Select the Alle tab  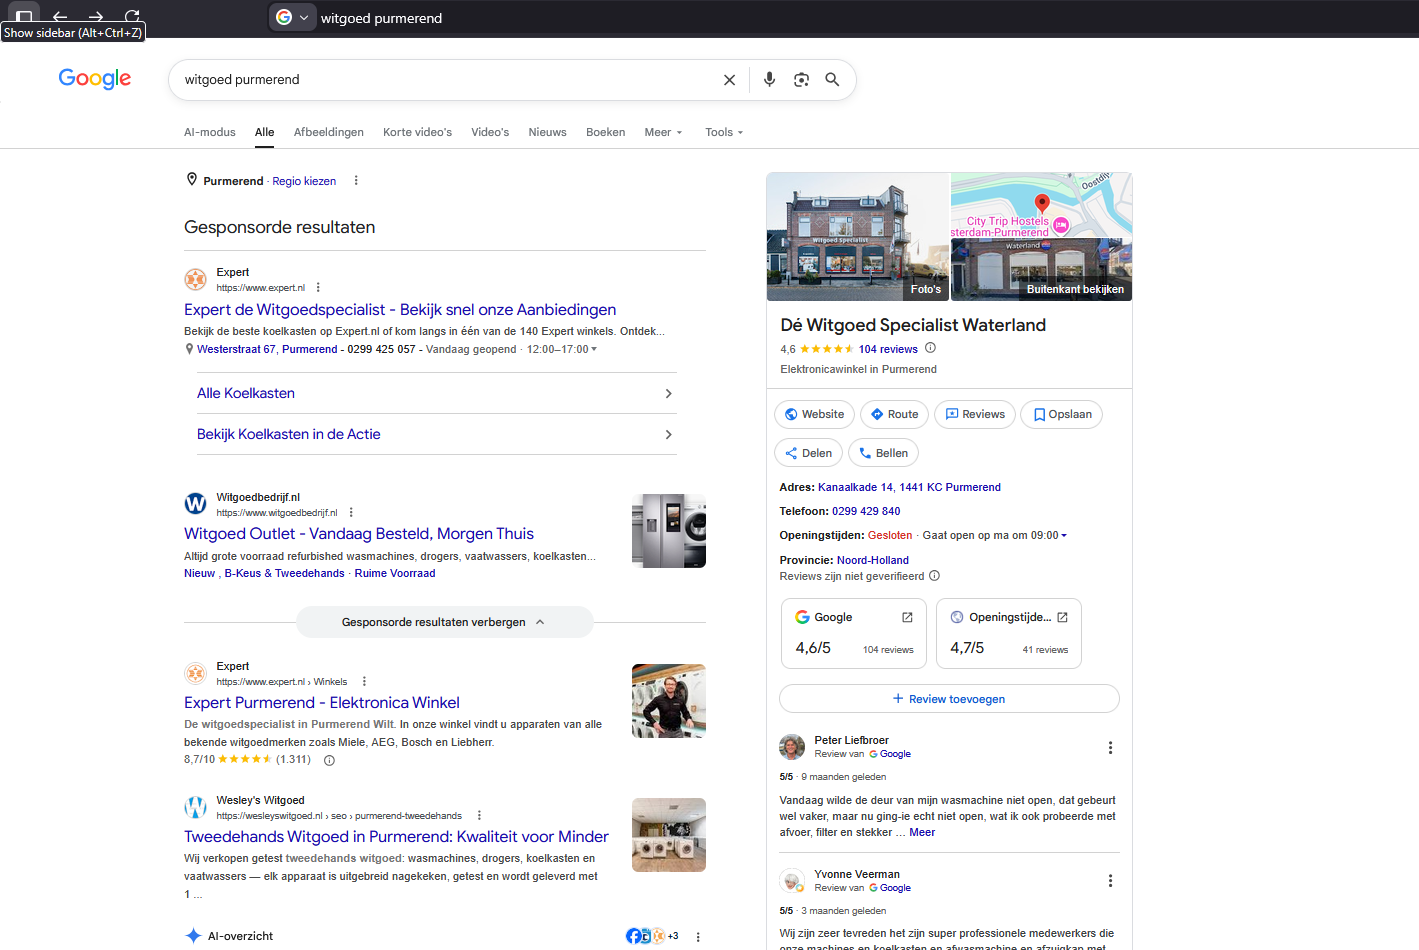[264, 132]
